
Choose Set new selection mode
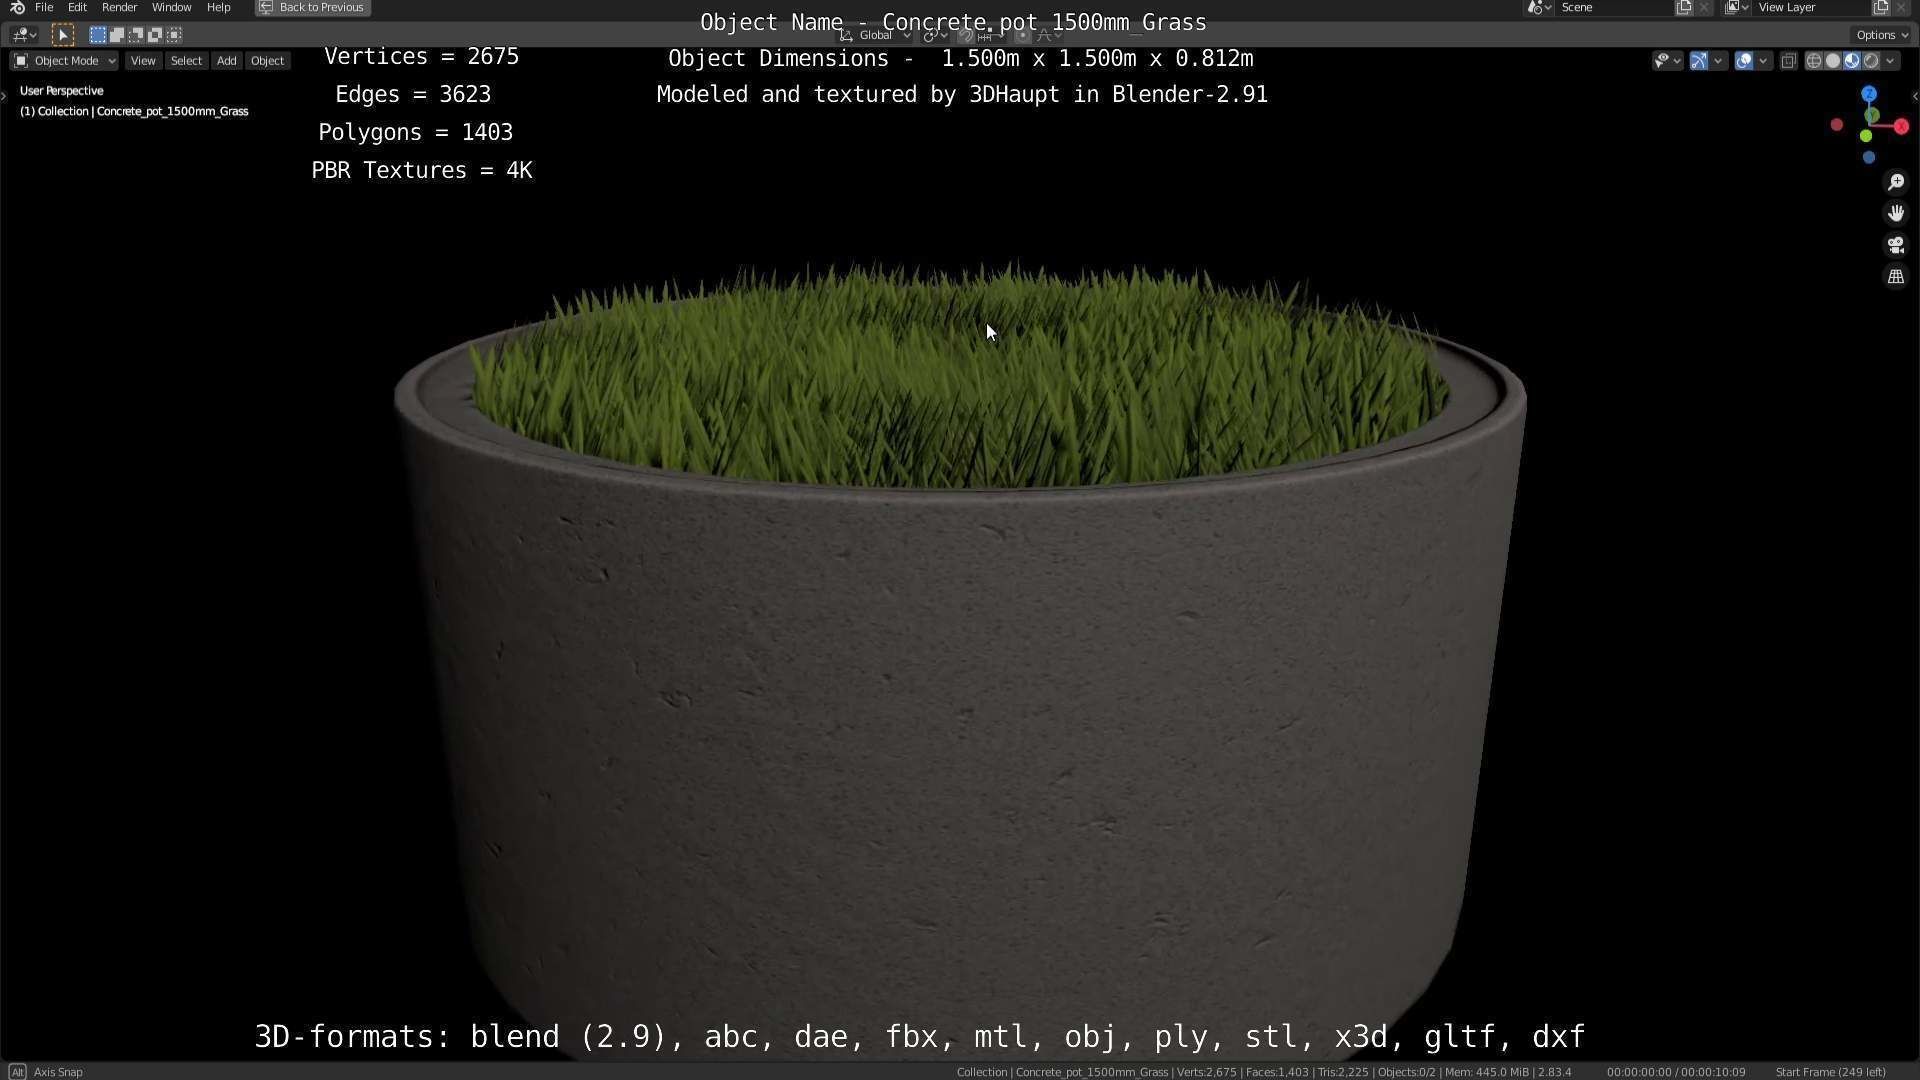97,35
